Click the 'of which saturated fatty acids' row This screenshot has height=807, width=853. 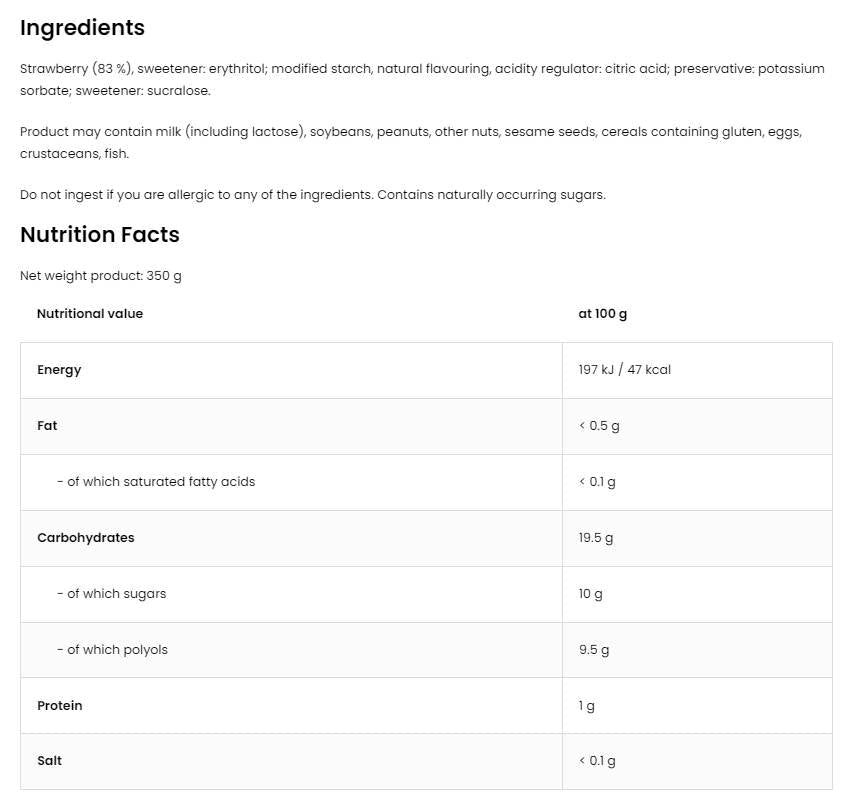(x=156, y=482)
